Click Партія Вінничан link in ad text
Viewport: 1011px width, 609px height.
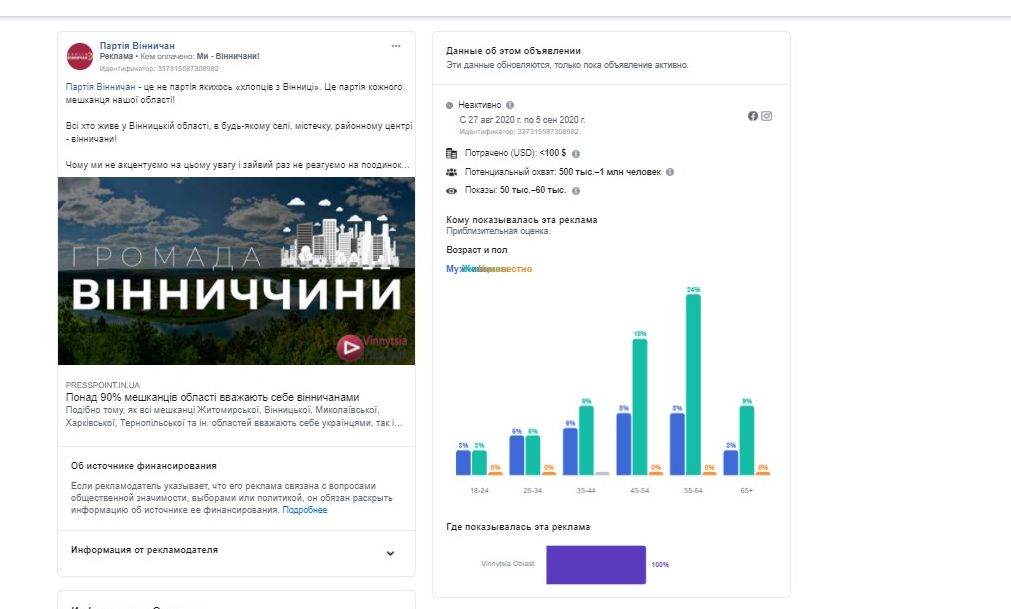pyautogui.click(x=100, y=88)
